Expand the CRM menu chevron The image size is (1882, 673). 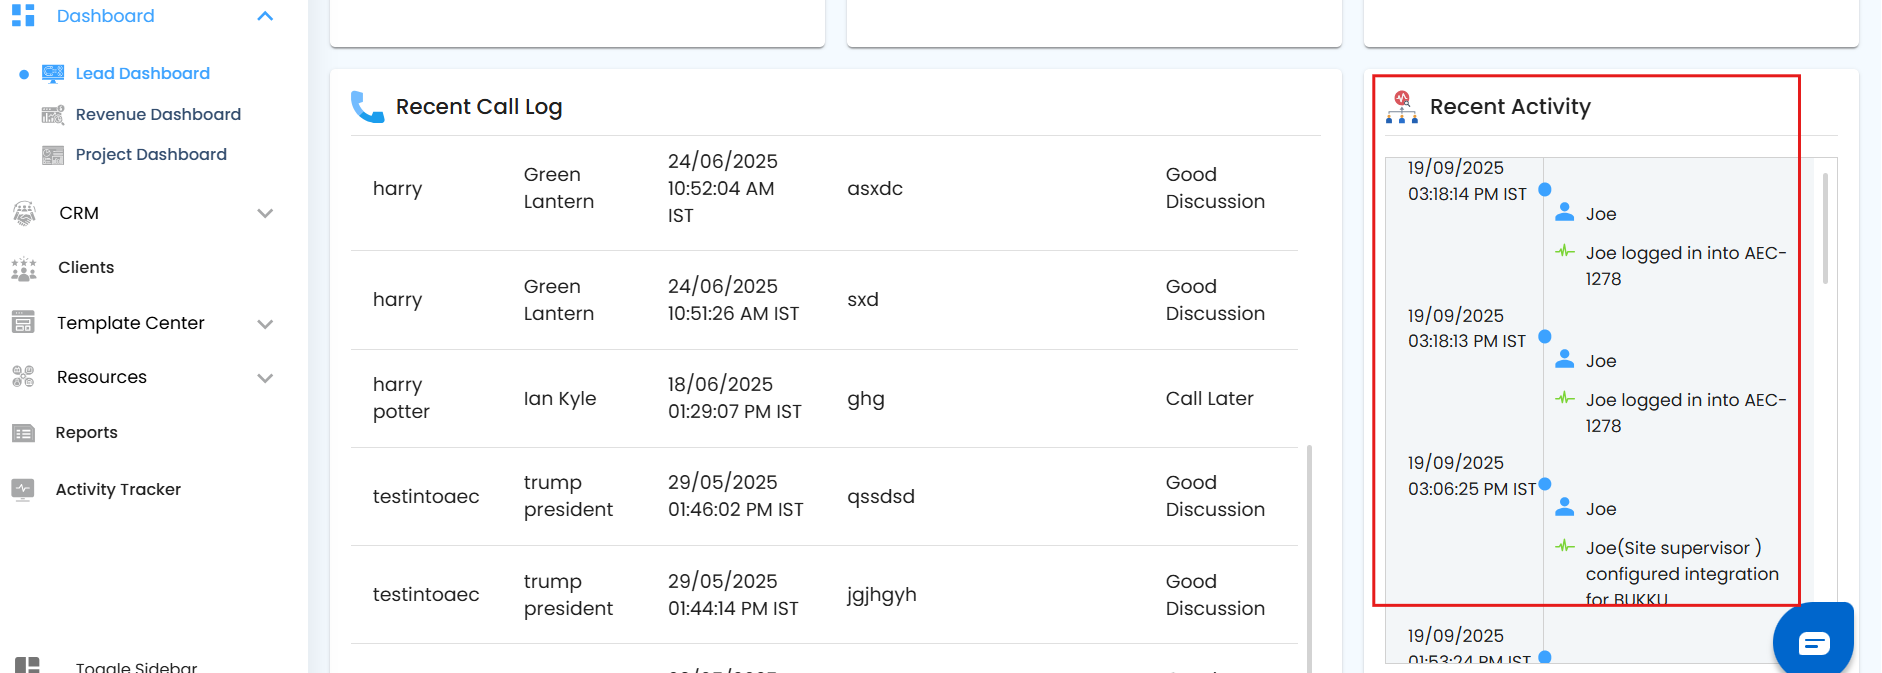pyautogui.click(x=265, y=213)
